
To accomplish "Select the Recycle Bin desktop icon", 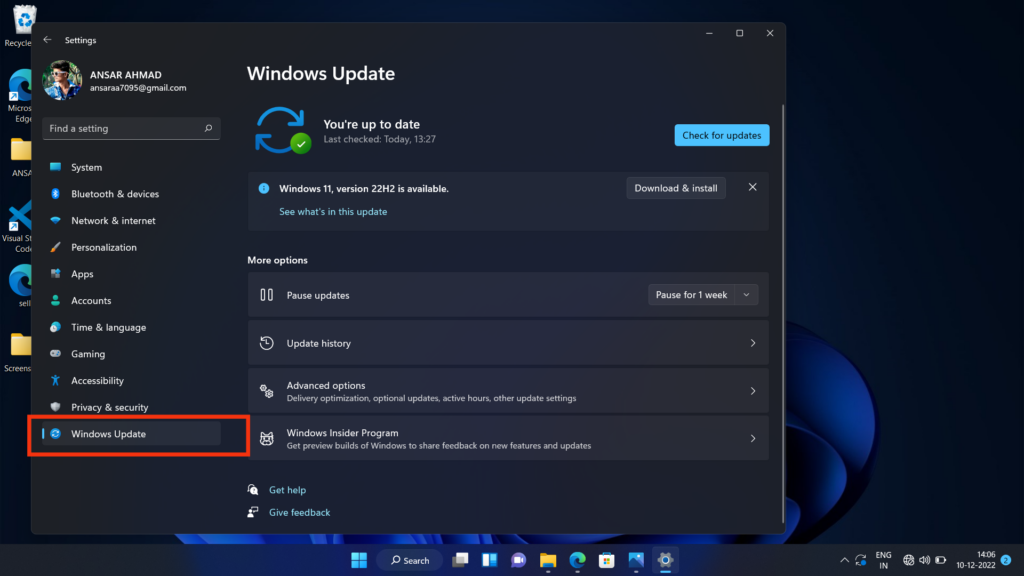I will [x=22, y=26].
